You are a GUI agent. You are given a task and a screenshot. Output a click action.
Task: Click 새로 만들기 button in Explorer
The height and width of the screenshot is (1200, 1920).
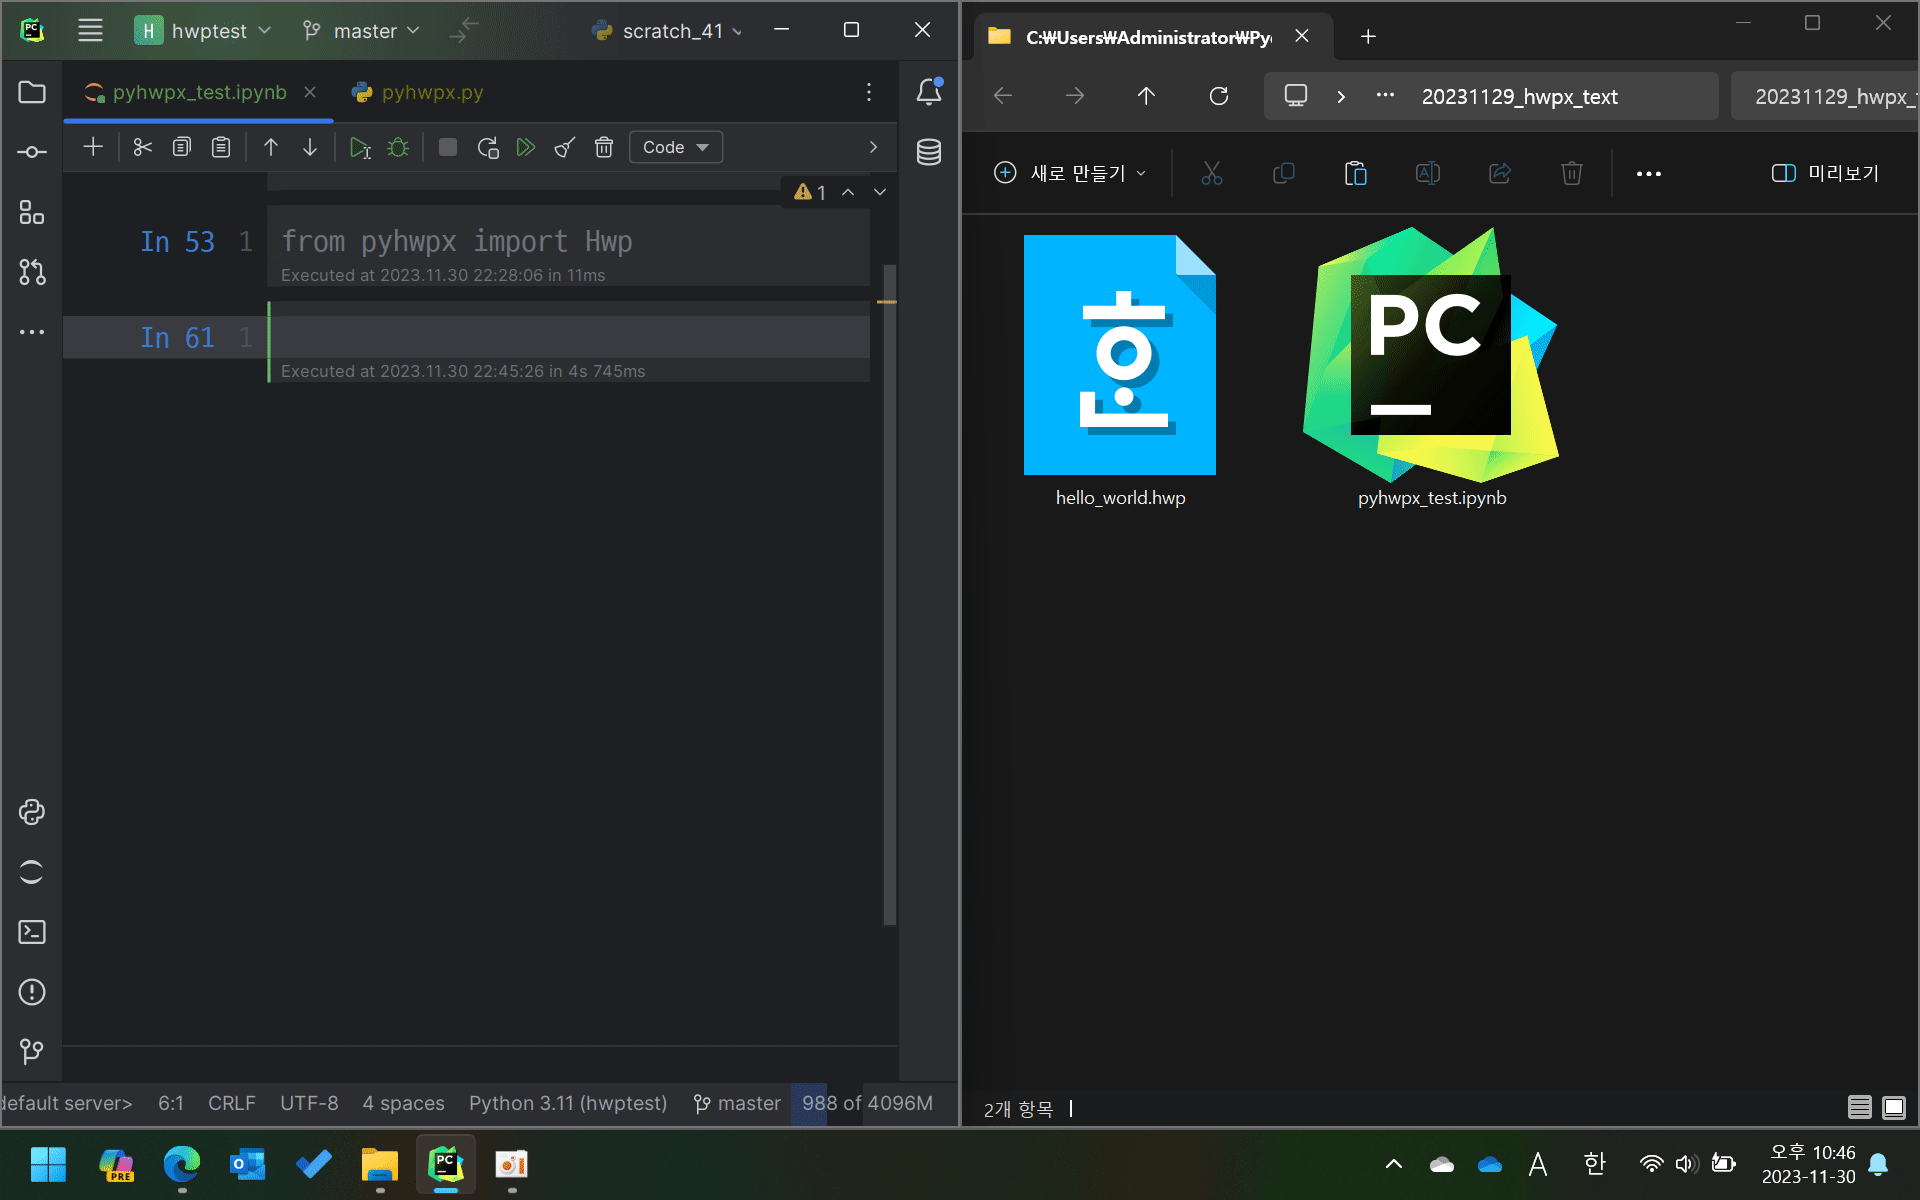click(x=1070, y=173)
